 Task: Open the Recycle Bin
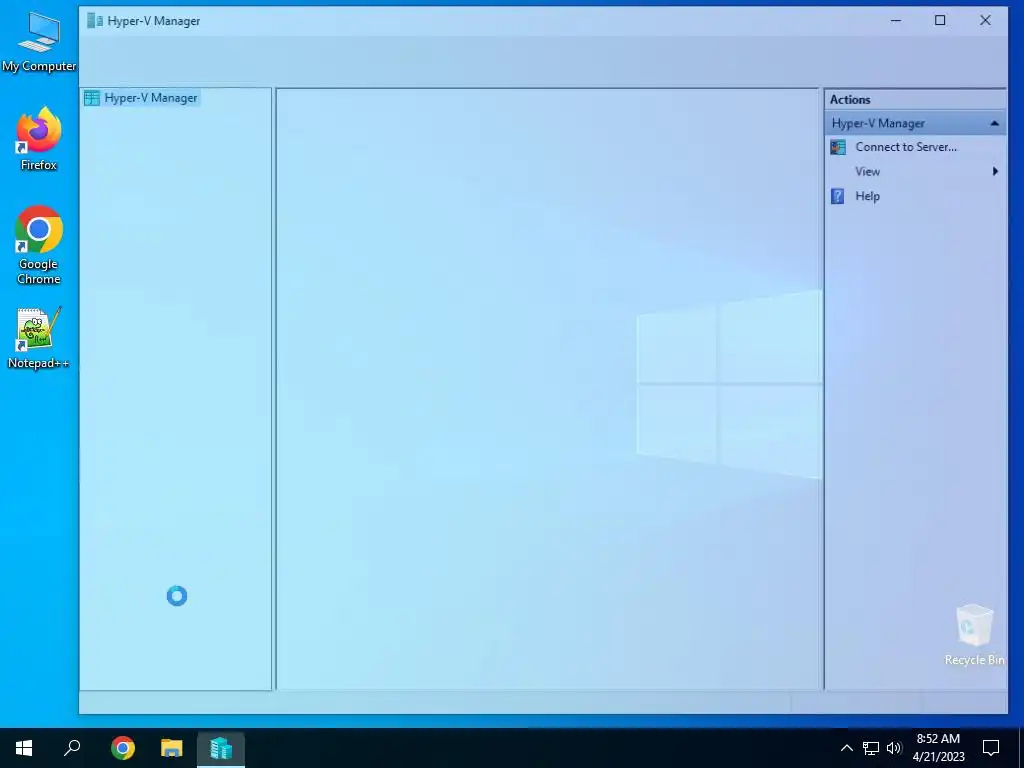point(974,635)
